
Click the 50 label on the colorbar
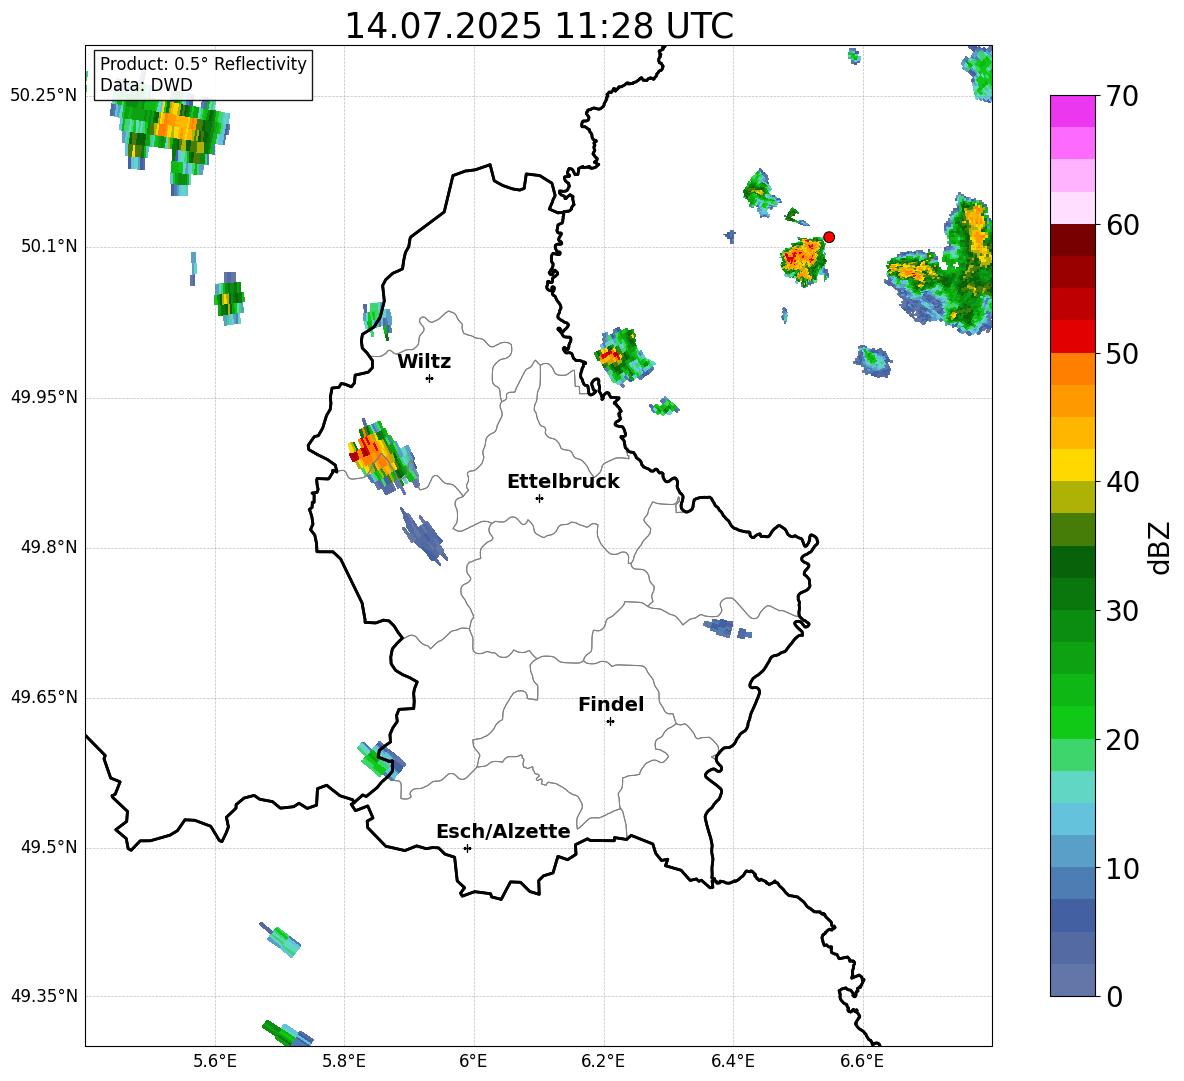click(1121, 354)
